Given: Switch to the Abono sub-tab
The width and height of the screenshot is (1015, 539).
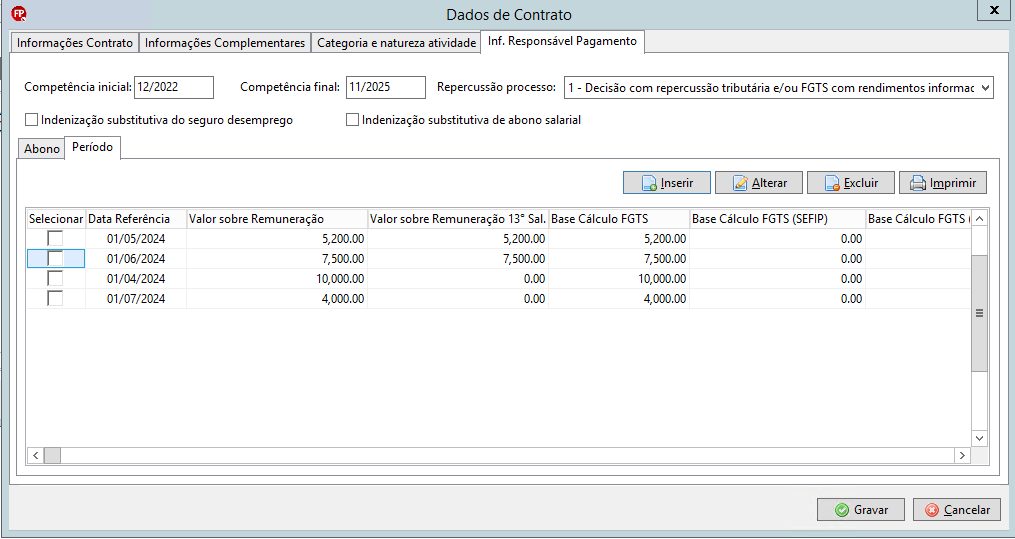Looking at the screenshot, I should coord(42,149).
